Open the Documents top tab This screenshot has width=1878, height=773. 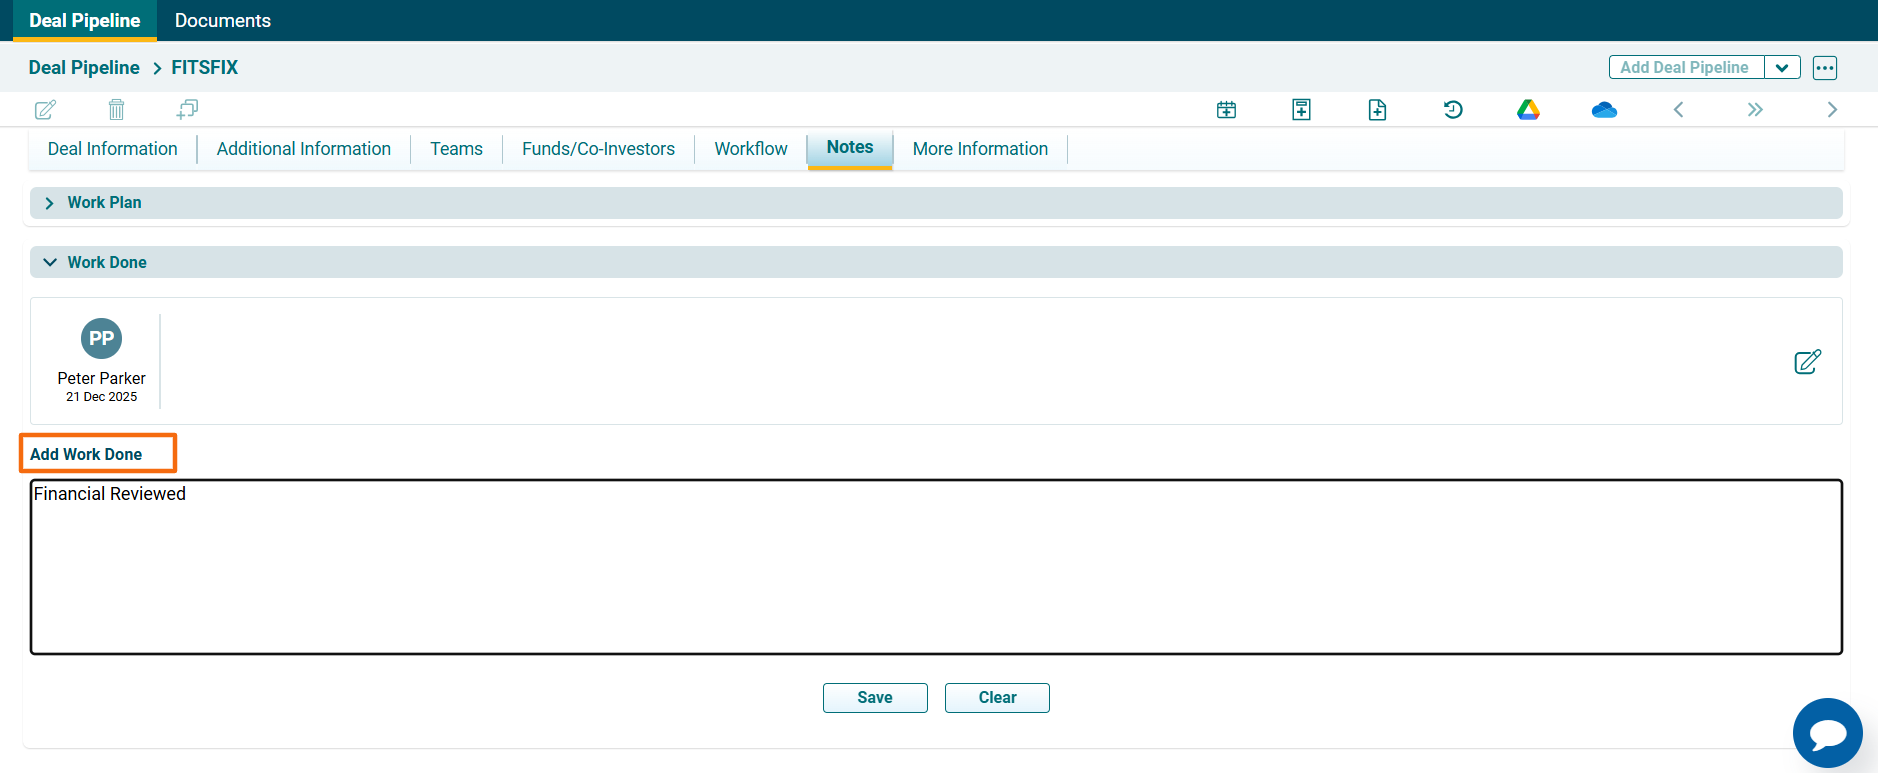tap(222, 21)
